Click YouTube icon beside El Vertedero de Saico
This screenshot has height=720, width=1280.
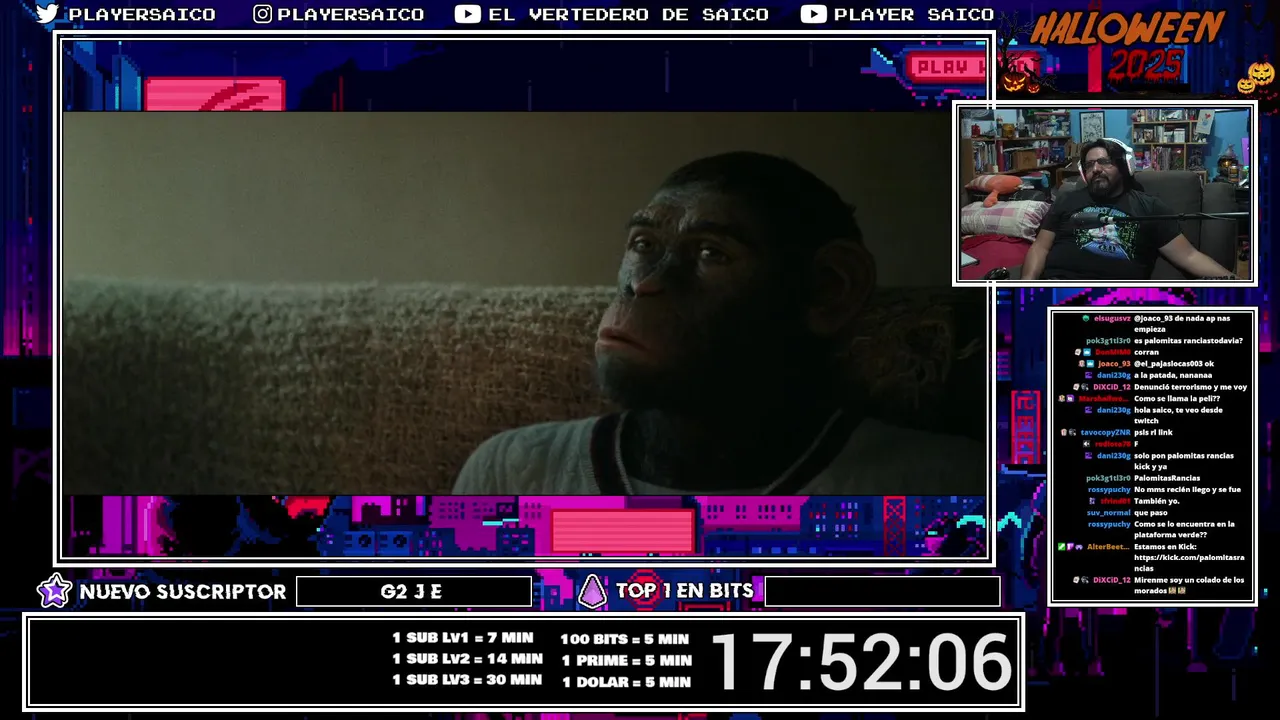pos(467,14)
